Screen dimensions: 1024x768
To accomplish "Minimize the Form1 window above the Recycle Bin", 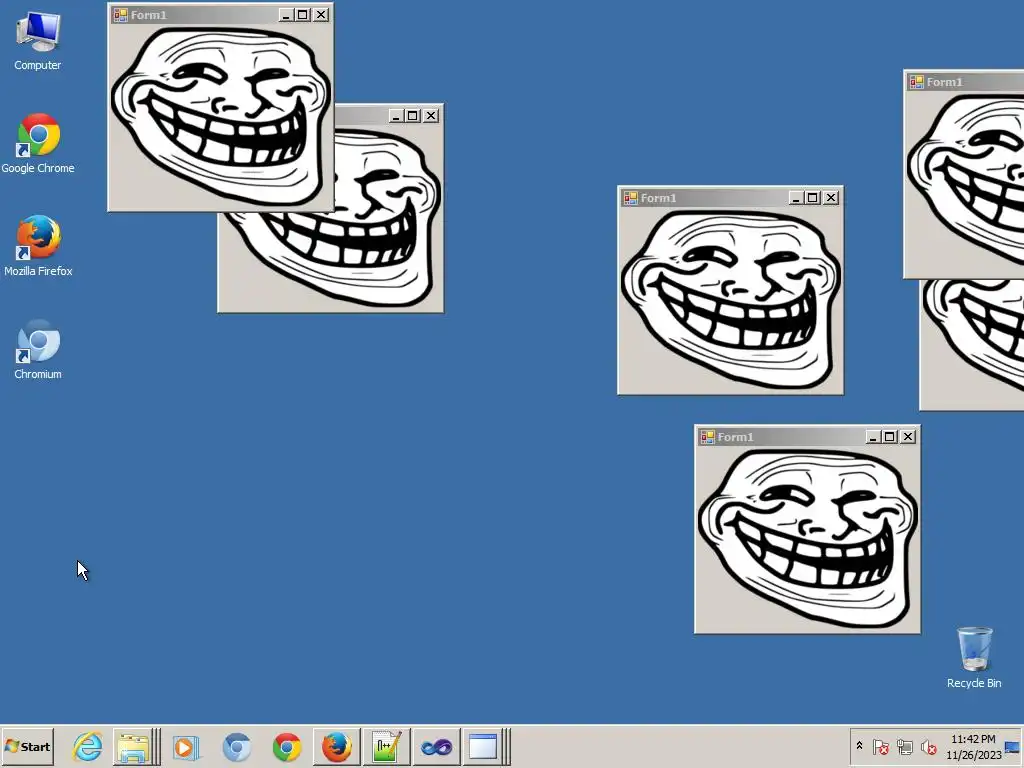I will click(873, 436).
